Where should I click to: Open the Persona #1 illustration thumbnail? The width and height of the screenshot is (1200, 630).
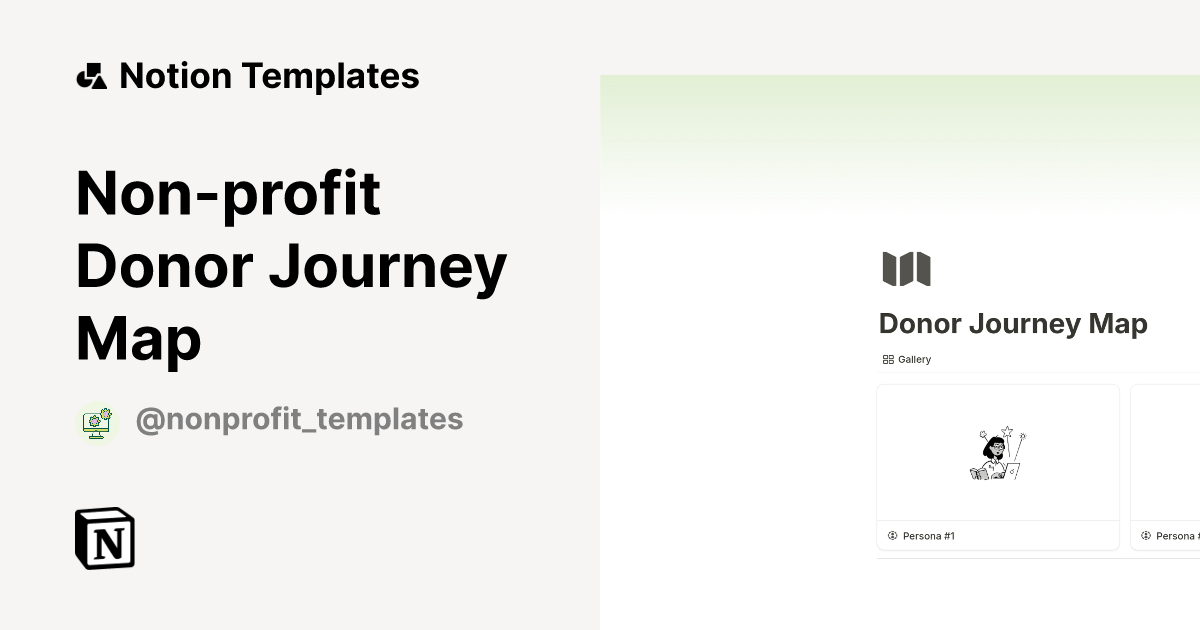[x=998, y=454]
